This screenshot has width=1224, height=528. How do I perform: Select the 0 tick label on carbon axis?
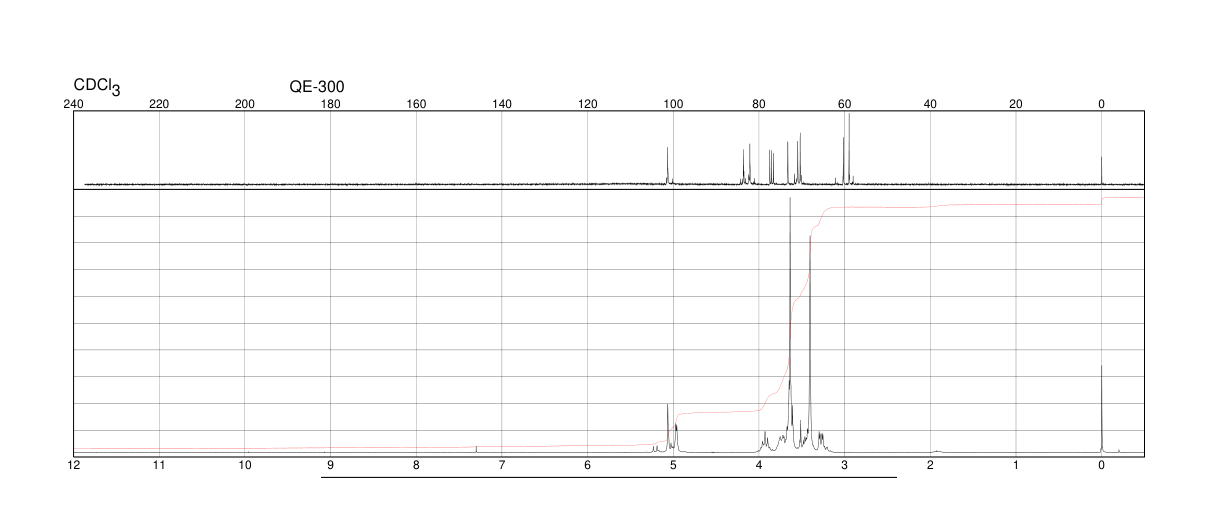[1102, 104]
